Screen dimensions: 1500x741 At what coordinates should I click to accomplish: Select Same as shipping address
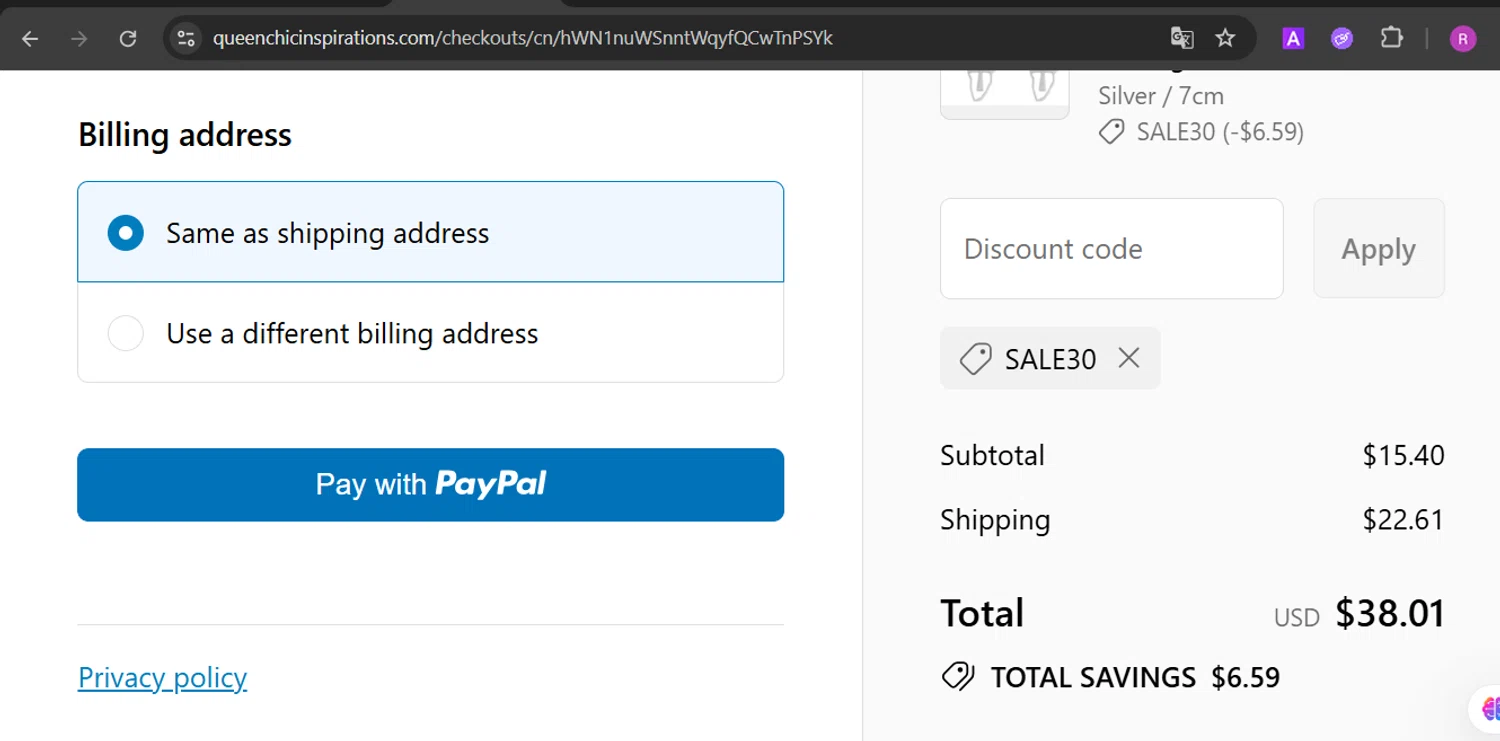click(x=126, y=233)
